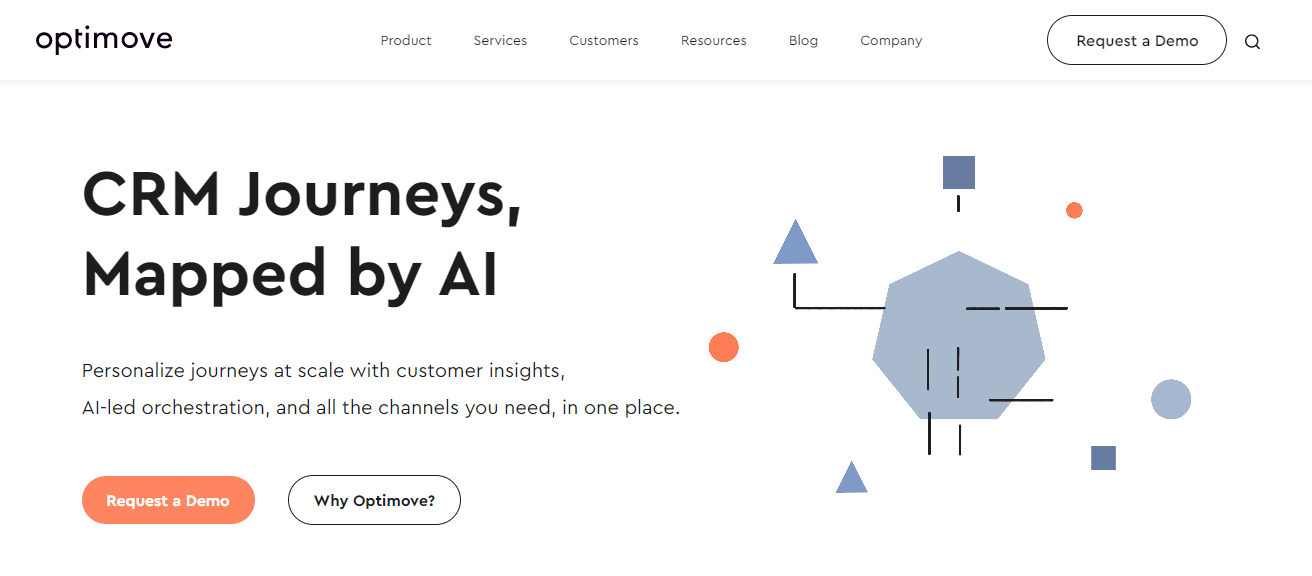Click the Optimove logo
1312x576 pixels.
point(104,40)
